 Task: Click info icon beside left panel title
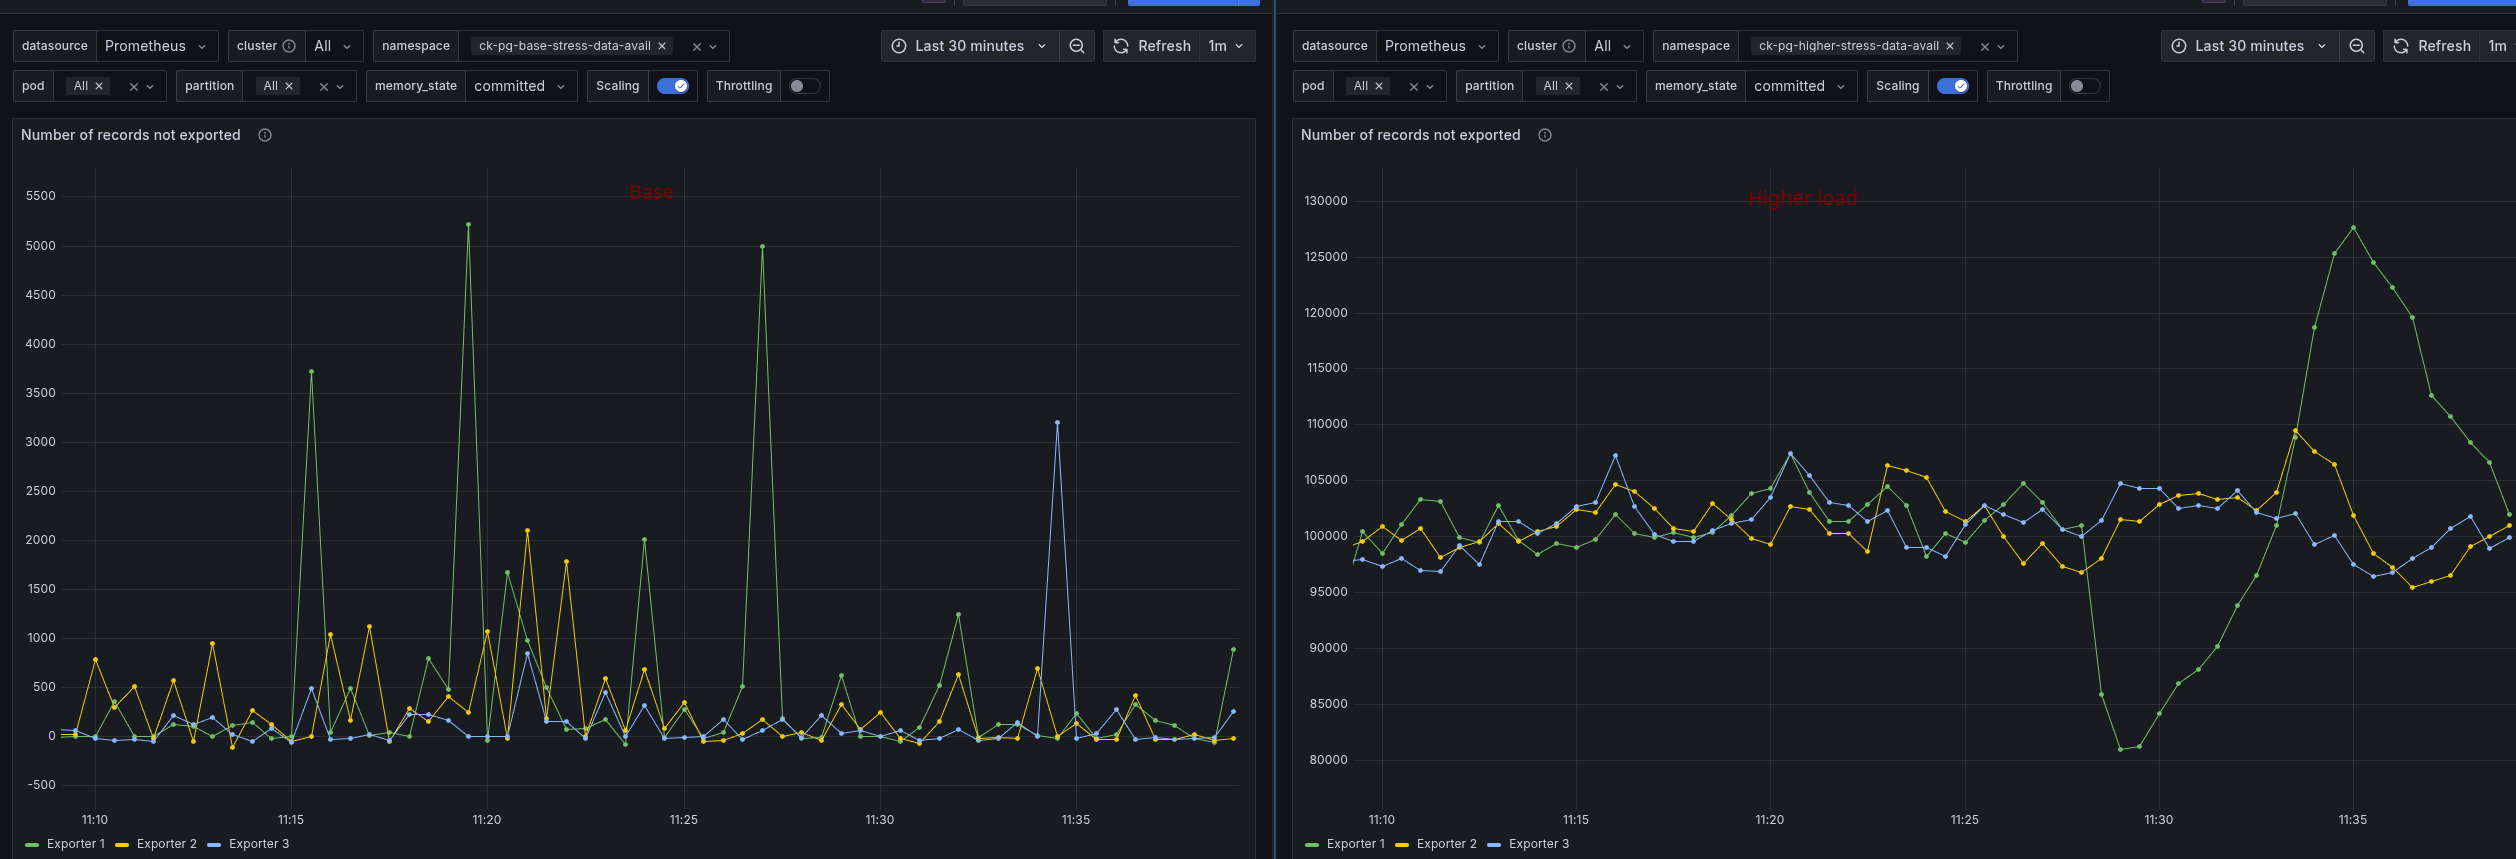click(265, 135)
